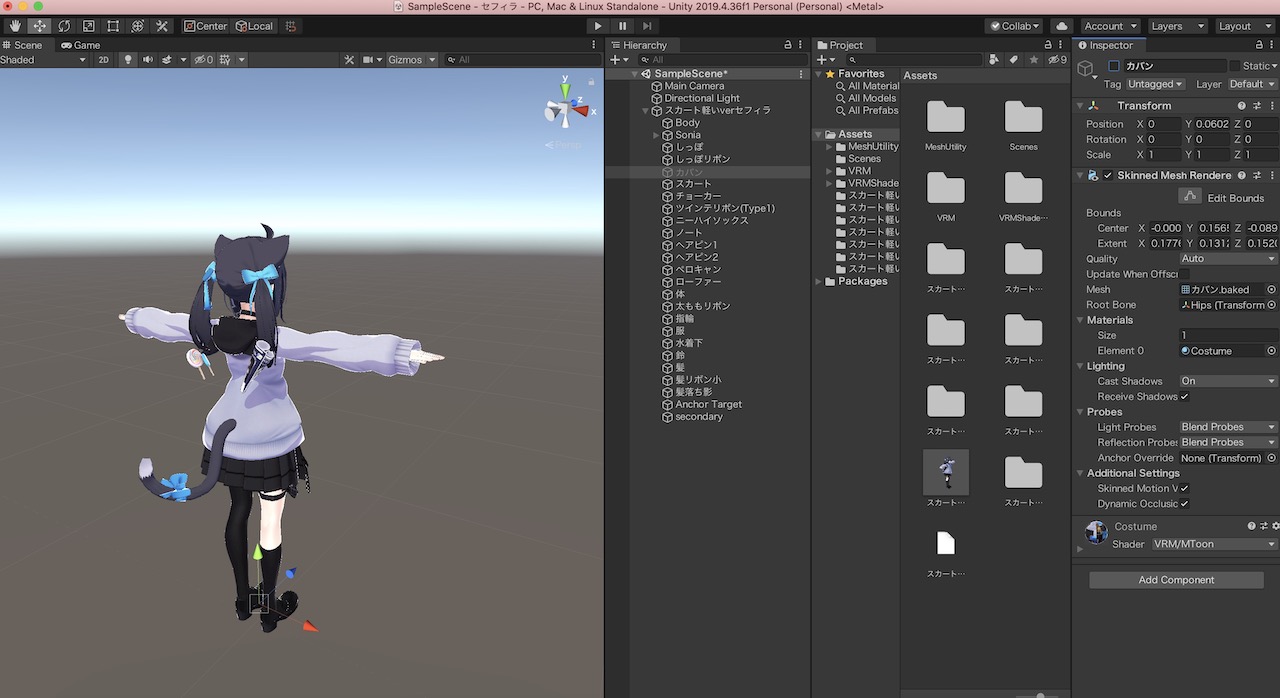Select the Rect Transform tool
This screenshot has height=698, width=1280.
coord(112,25)
